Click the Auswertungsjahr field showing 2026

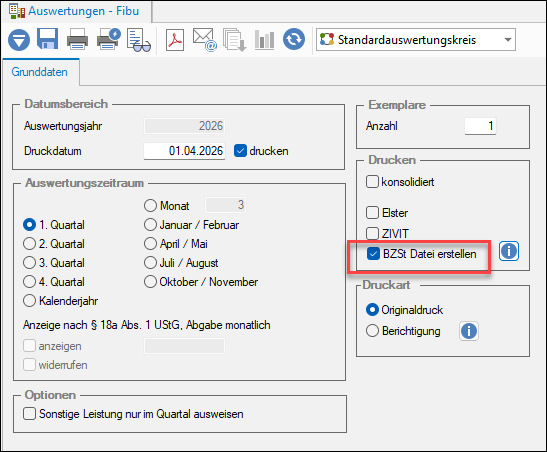(184, 126)
